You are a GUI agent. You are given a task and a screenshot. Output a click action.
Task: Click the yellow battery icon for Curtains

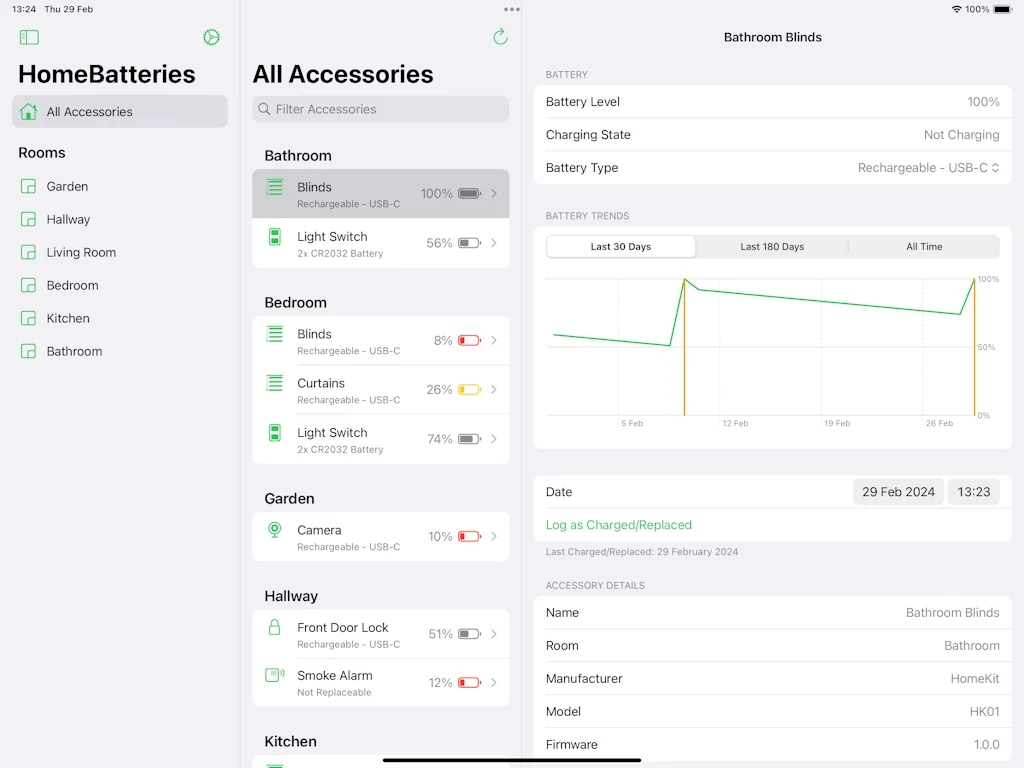coord(470,389)
